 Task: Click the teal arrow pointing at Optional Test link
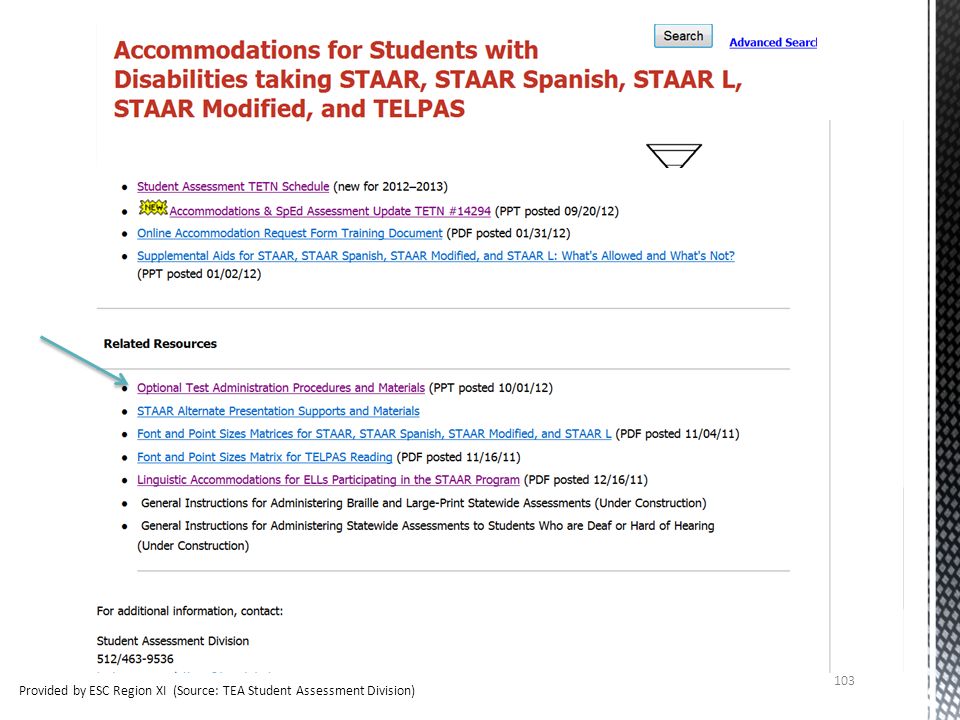[84, 362]
